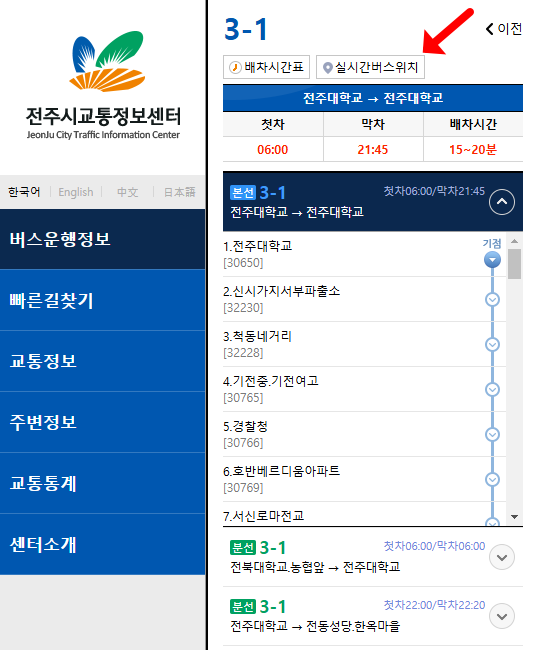The image size is (533, 650).
Task: Select stop 1.전주대학교 in list
Action: pyautogui.click(x=364, y=254)
